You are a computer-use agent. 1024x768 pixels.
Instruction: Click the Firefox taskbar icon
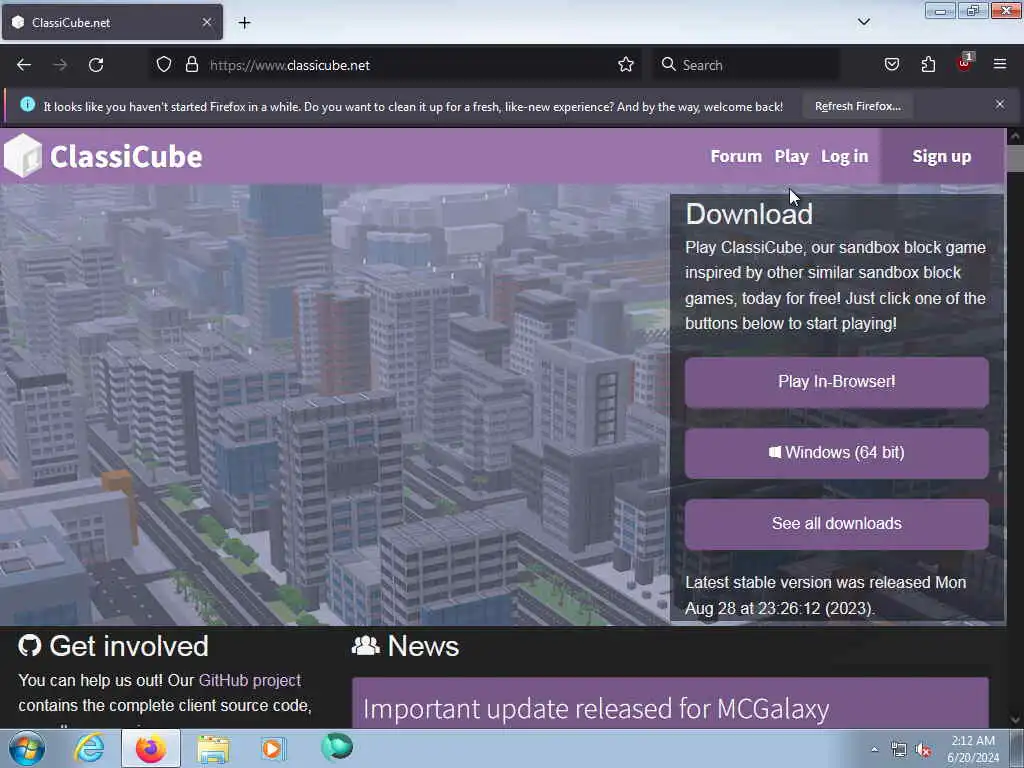tap(151, 748)
